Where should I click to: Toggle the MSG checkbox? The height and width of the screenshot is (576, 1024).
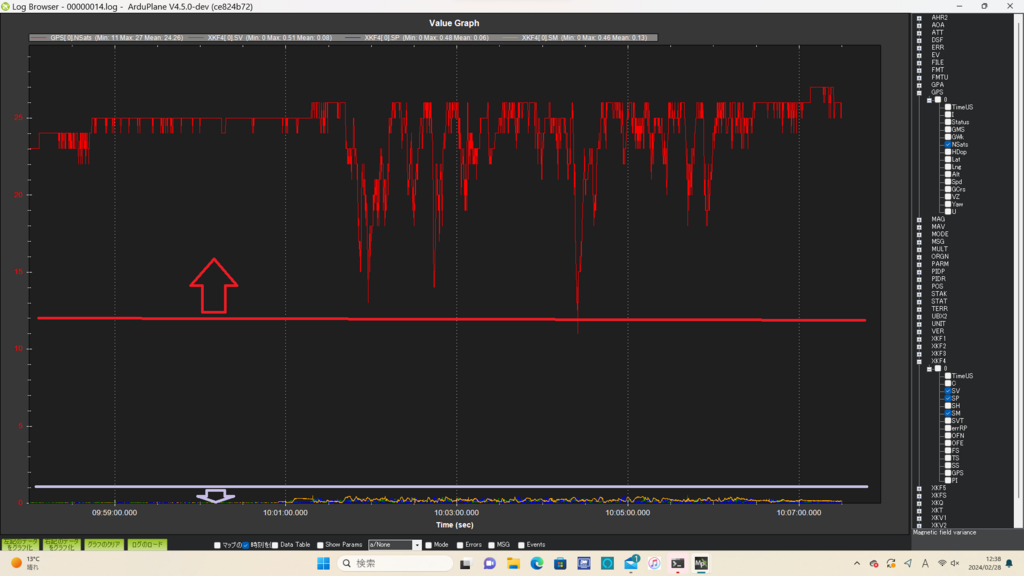tap(491, 545)
